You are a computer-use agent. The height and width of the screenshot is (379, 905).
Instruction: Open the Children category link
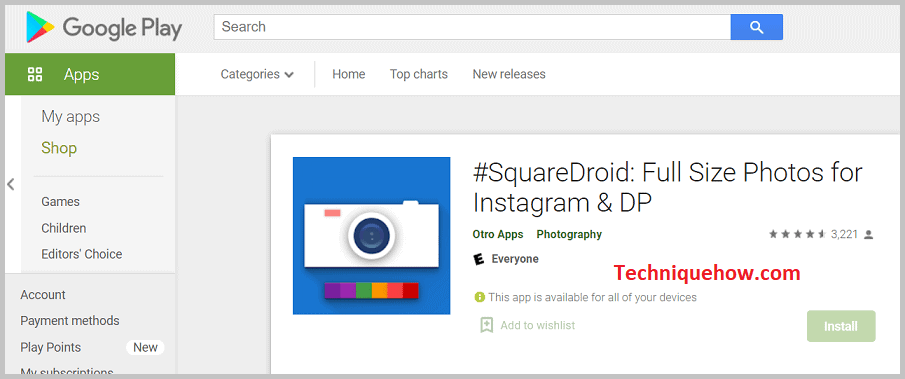click(x=63, y=228)
